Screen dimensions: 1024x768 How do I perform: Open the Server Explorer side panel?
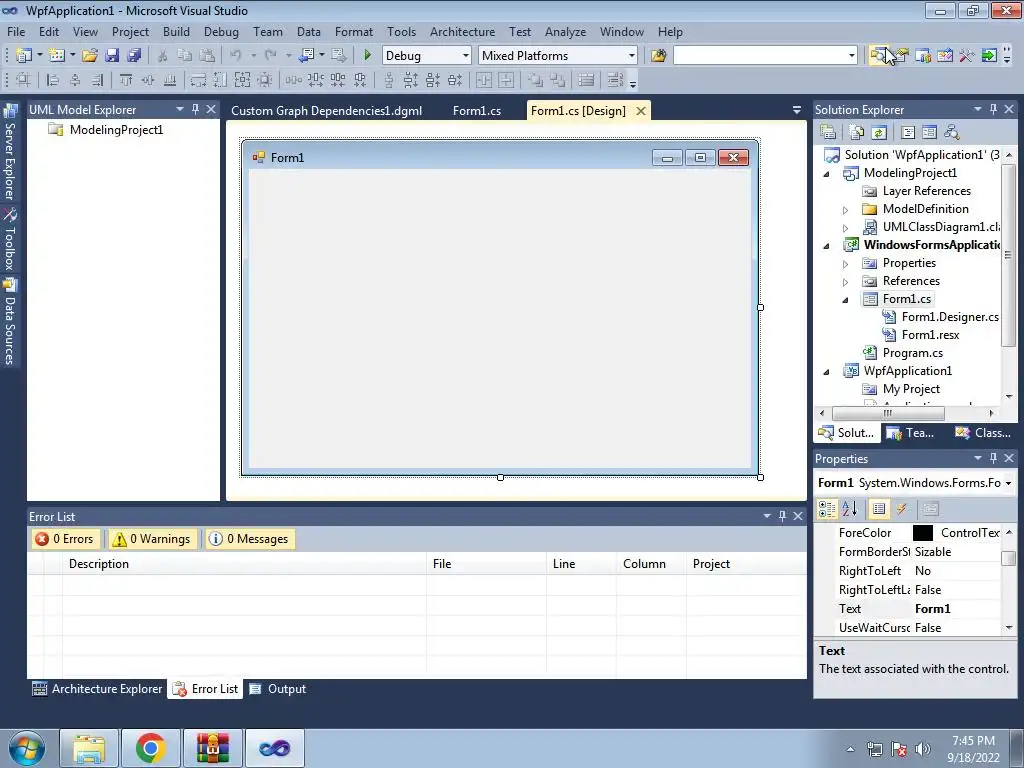click(10, 152)
